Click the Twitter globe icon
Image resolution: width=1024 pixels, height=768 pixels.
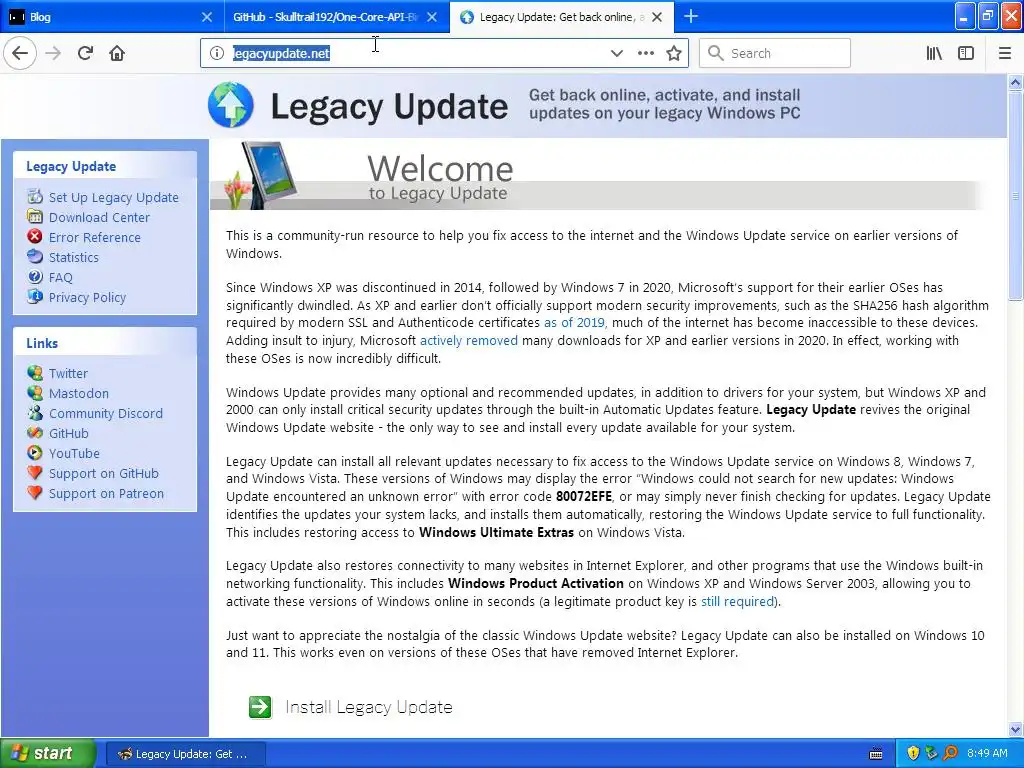click(35, 372)
